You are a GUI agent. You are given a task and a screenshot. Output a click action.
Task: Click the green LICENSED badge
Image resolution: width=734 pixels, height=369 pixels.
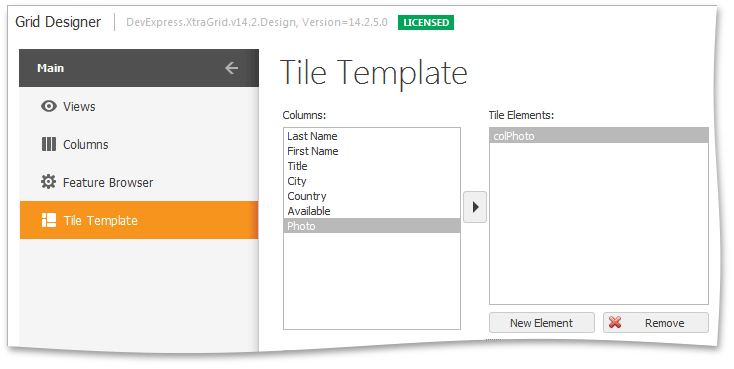(426, 22)
